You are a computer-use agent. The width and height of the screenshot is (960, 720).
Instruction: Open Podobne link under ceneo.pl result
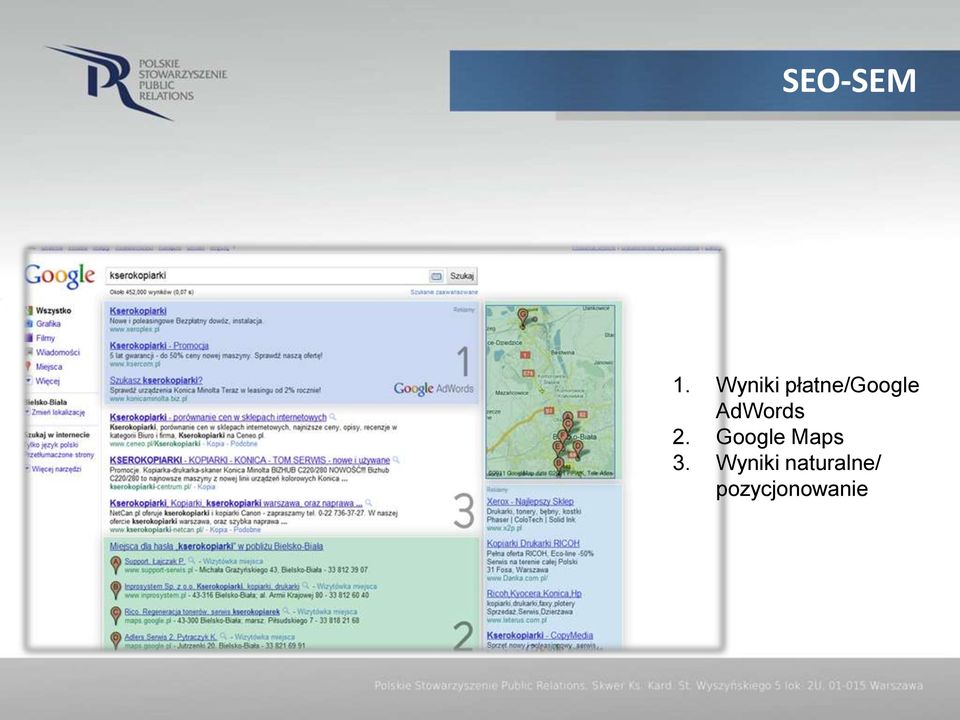pos(244,443)
